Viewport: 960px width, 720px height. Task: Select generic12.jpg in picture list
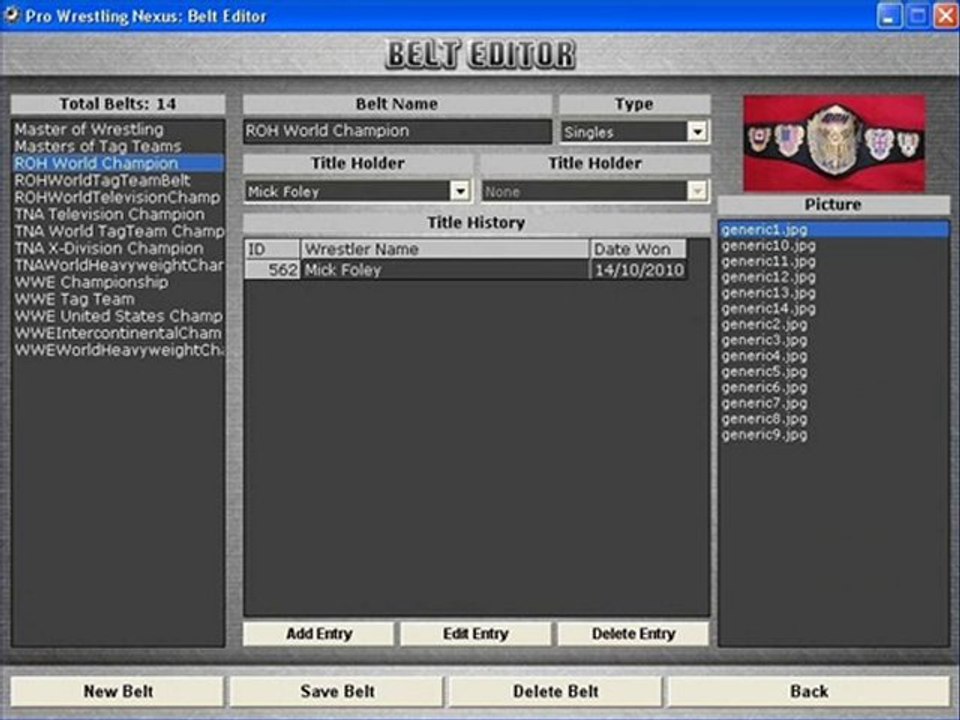[834, 277]
